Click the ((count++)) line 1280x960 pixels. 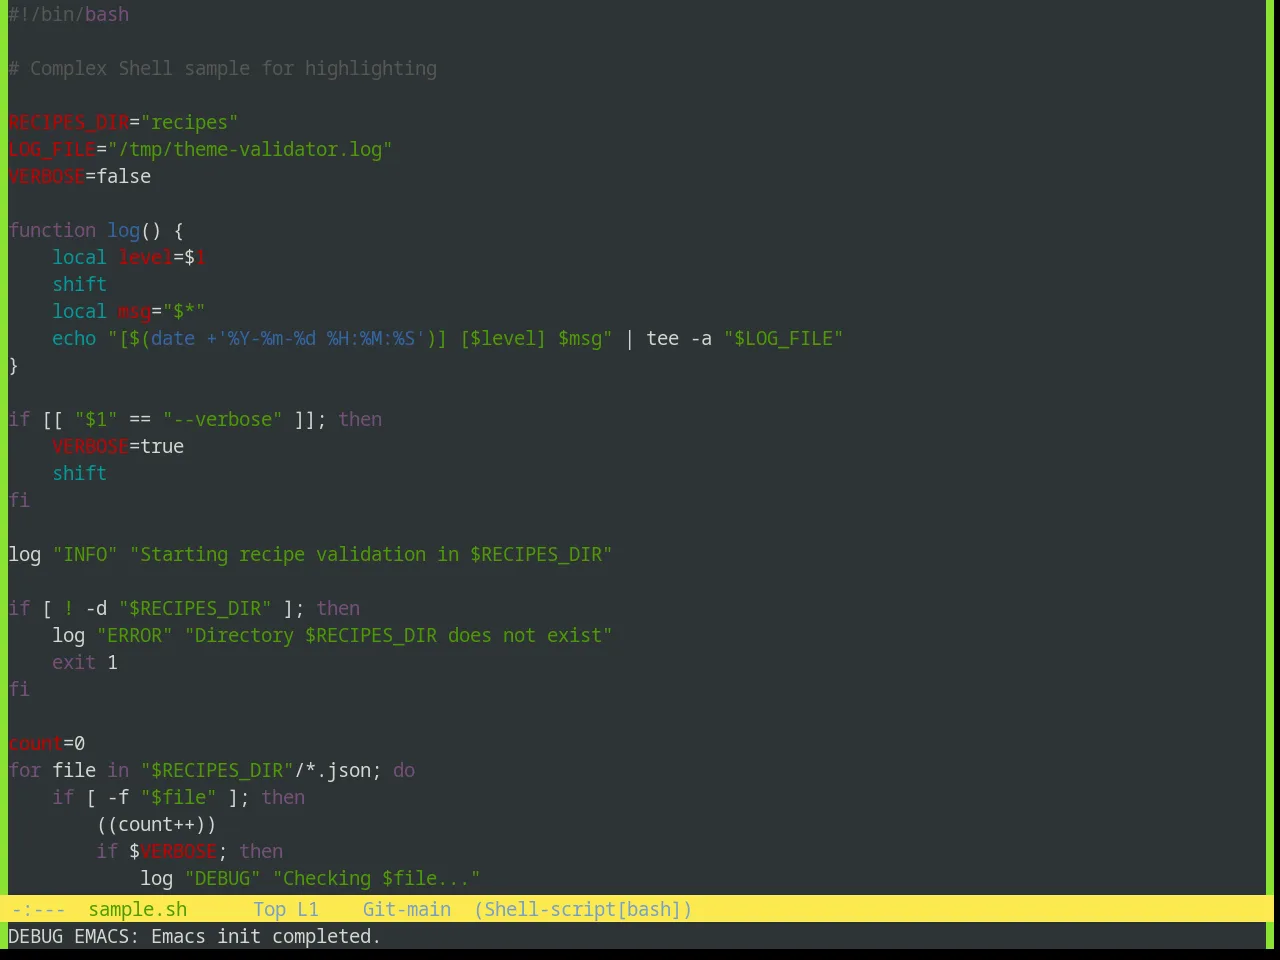pyautogui.click(x=156, y=824)
